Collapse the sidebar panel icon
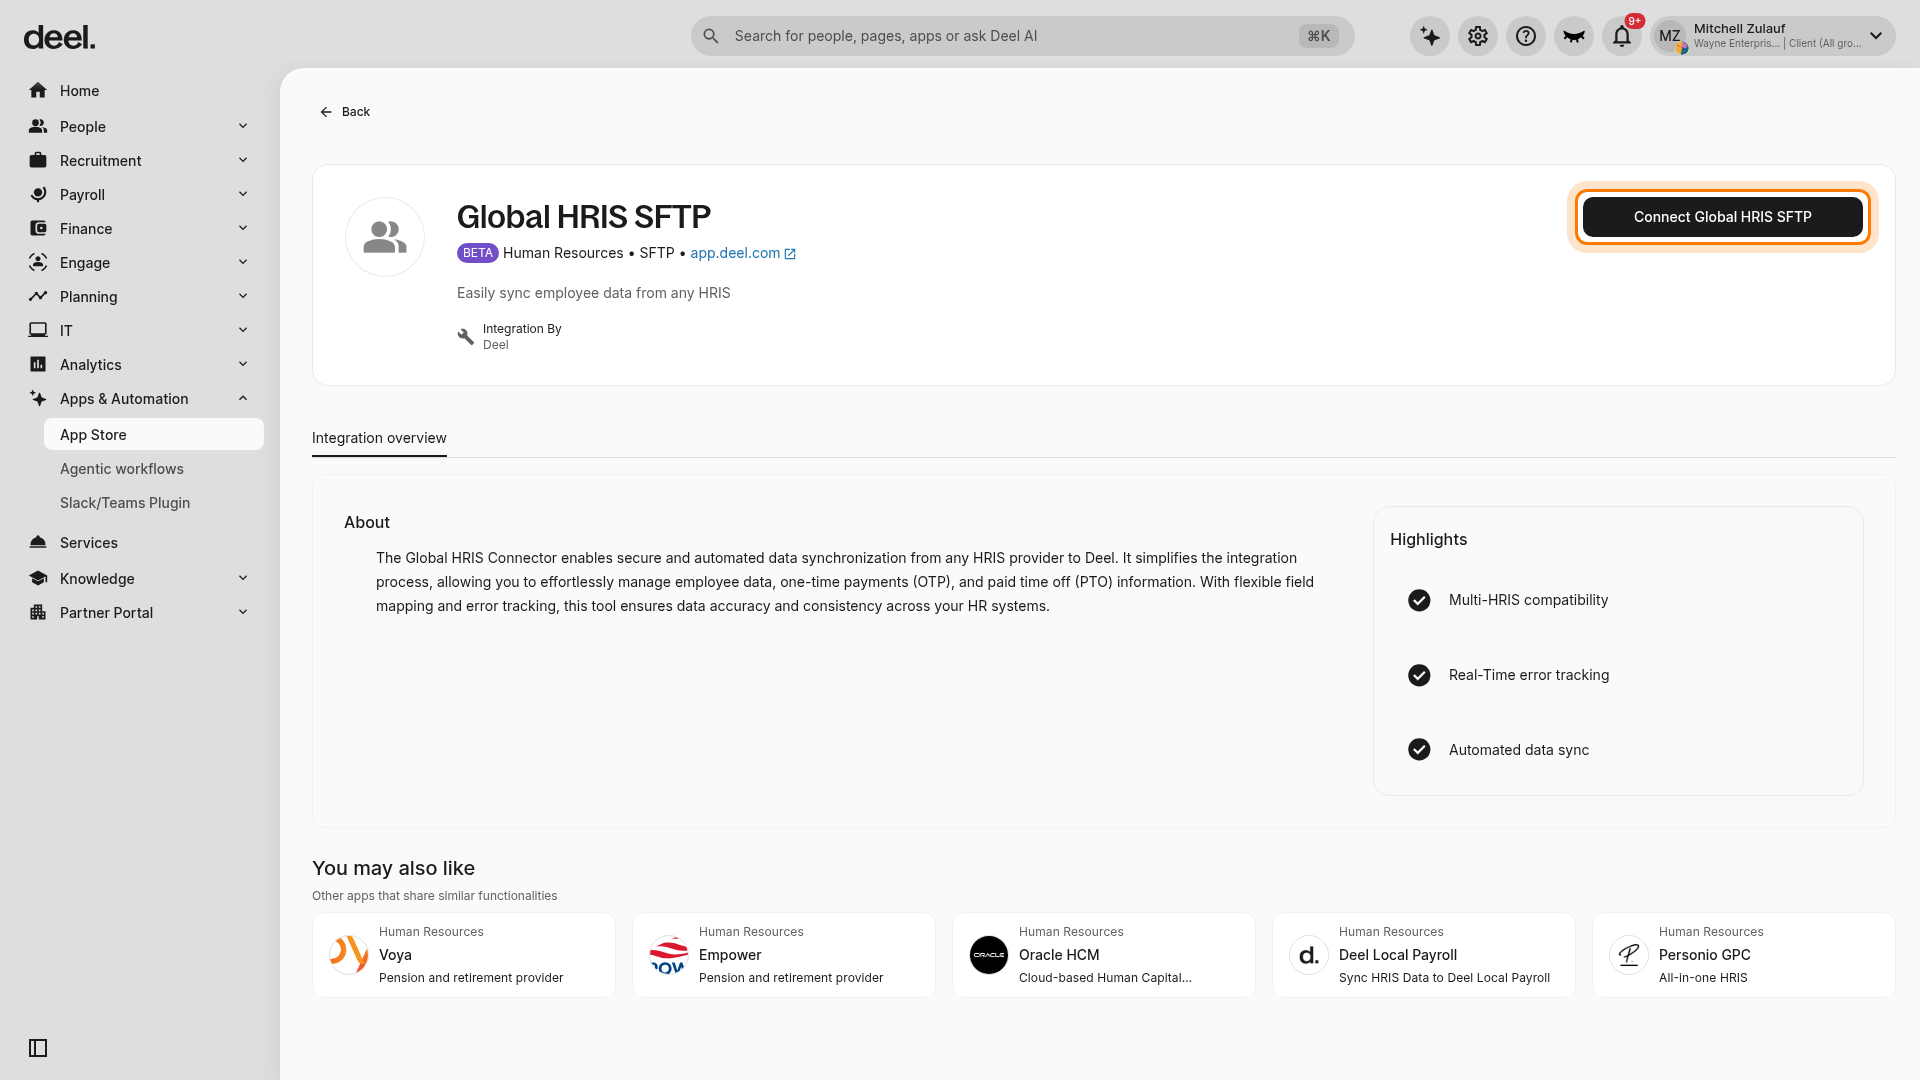This screenshot has width=1920, height=1080. [38, 1048]
